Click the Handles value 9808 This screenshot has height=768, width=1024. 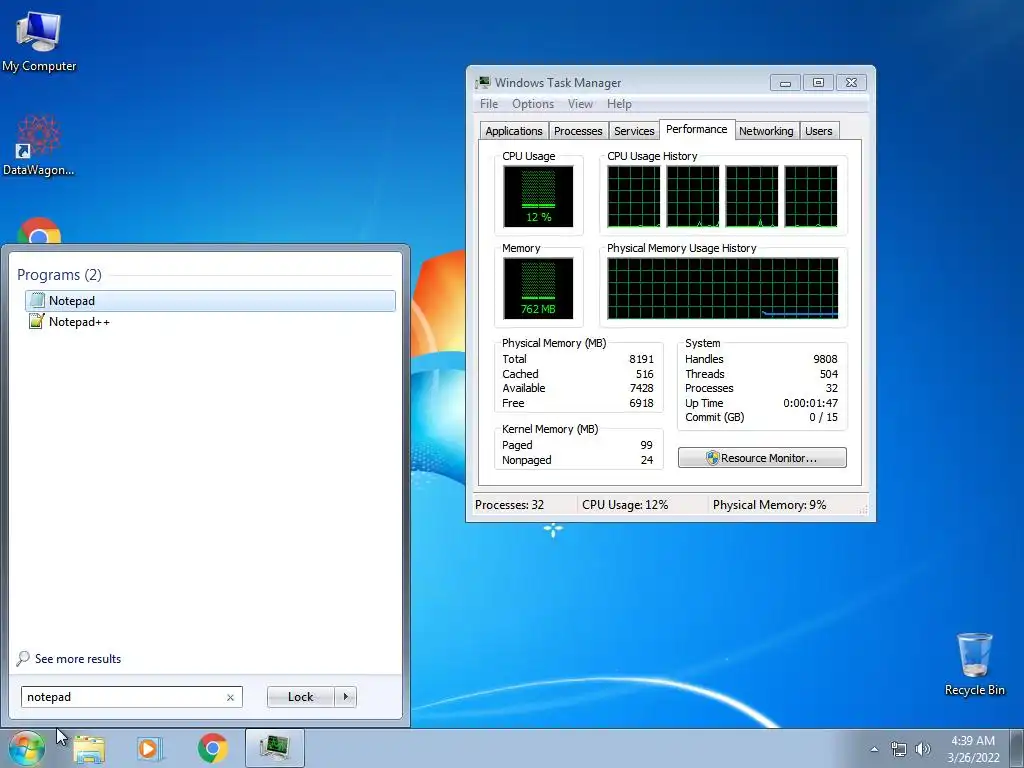pos(825,359)
